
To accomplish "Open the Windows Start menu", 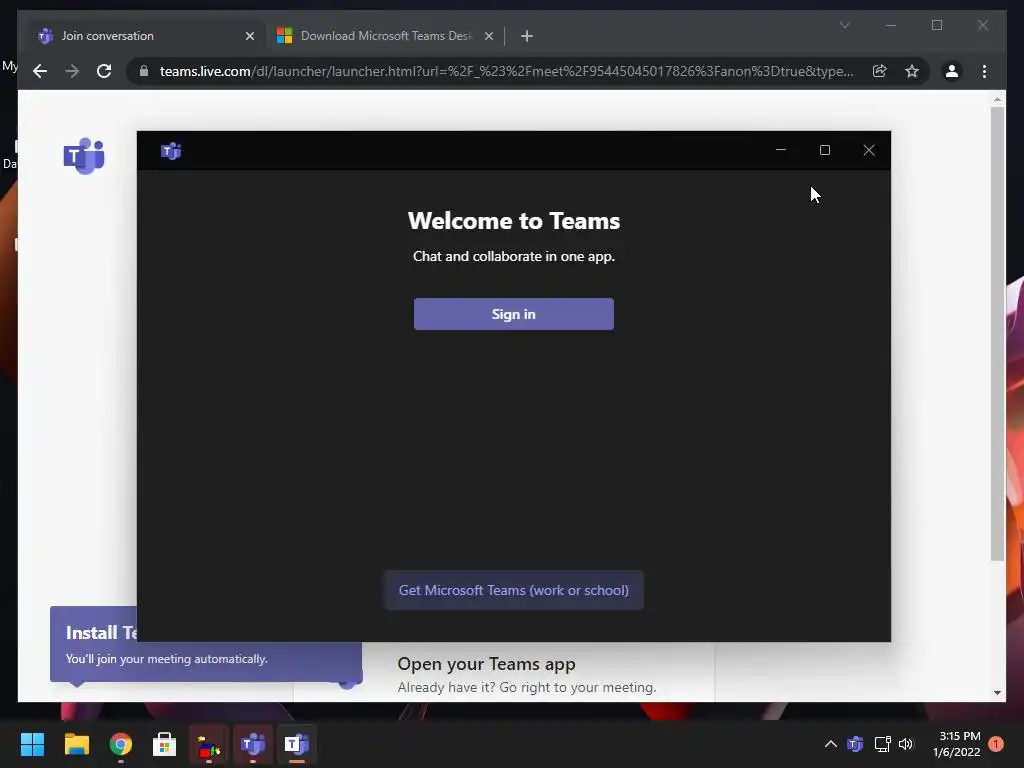I will point(32,744).
